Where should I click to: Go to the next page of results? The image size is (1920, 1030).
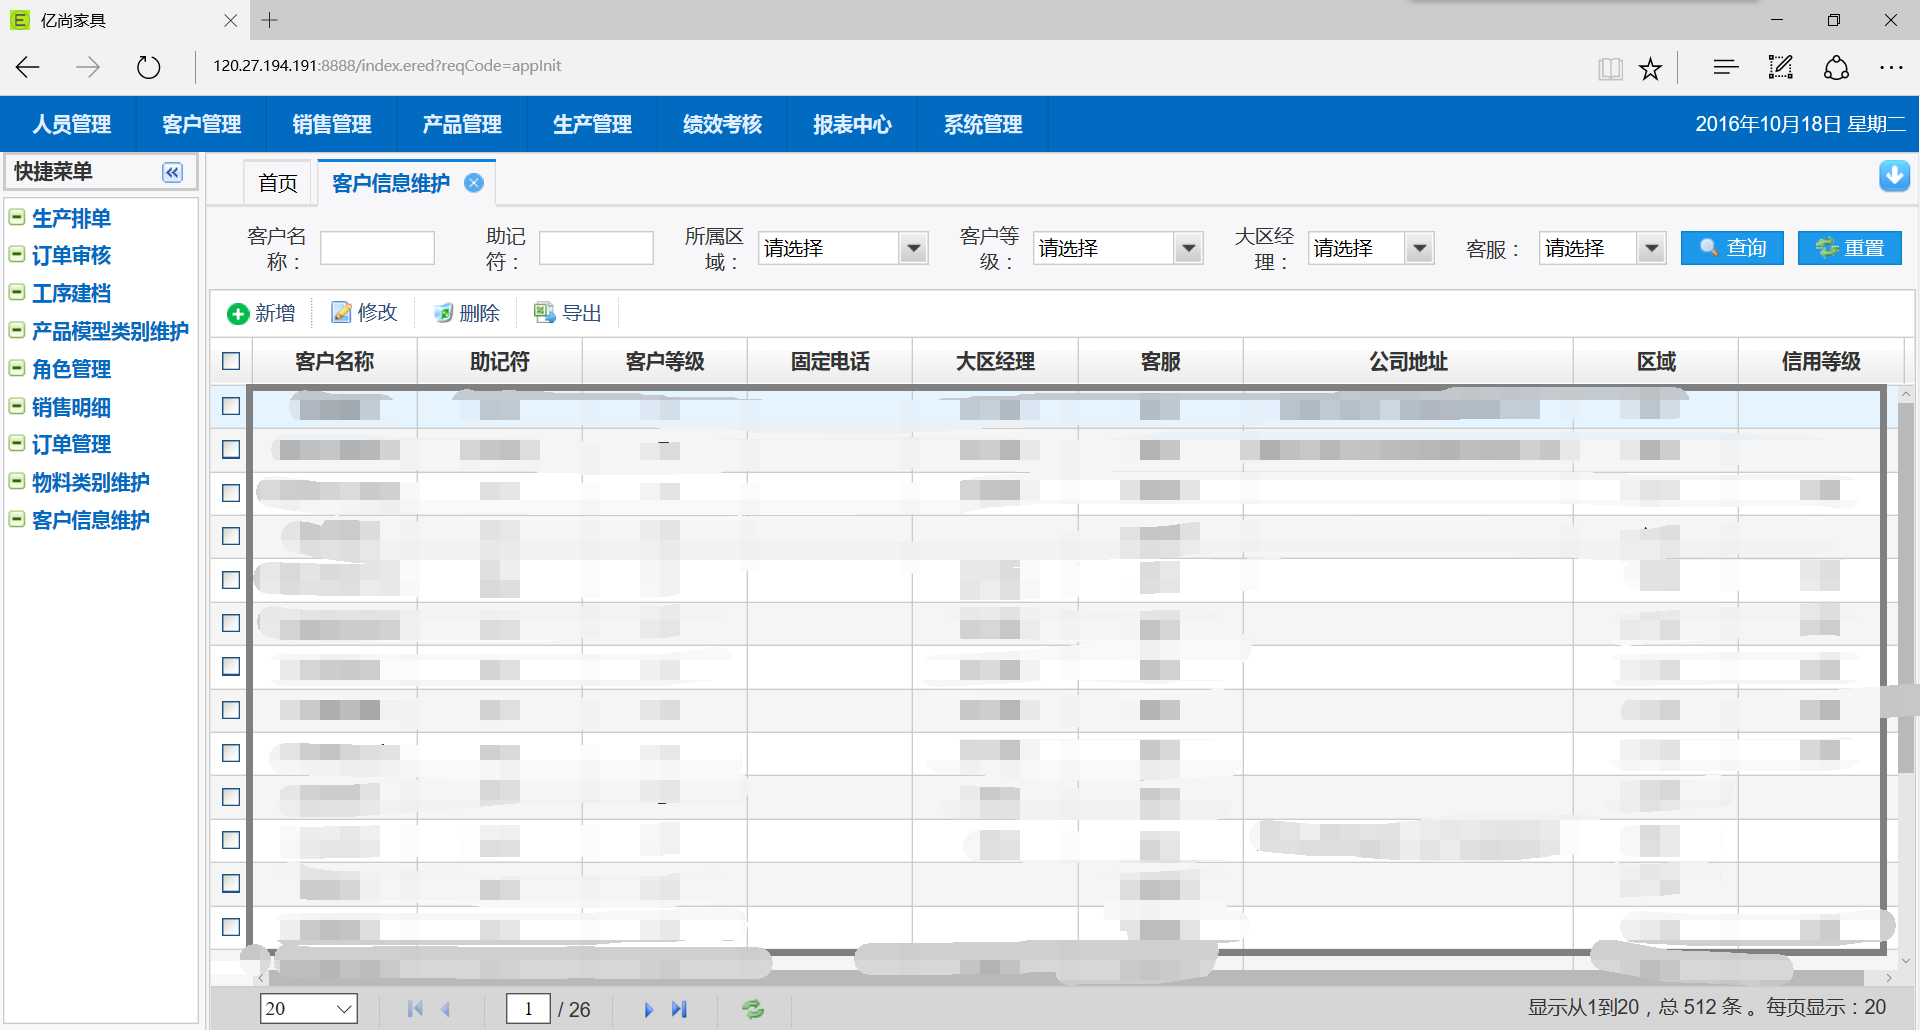(x=648, y=1009)
